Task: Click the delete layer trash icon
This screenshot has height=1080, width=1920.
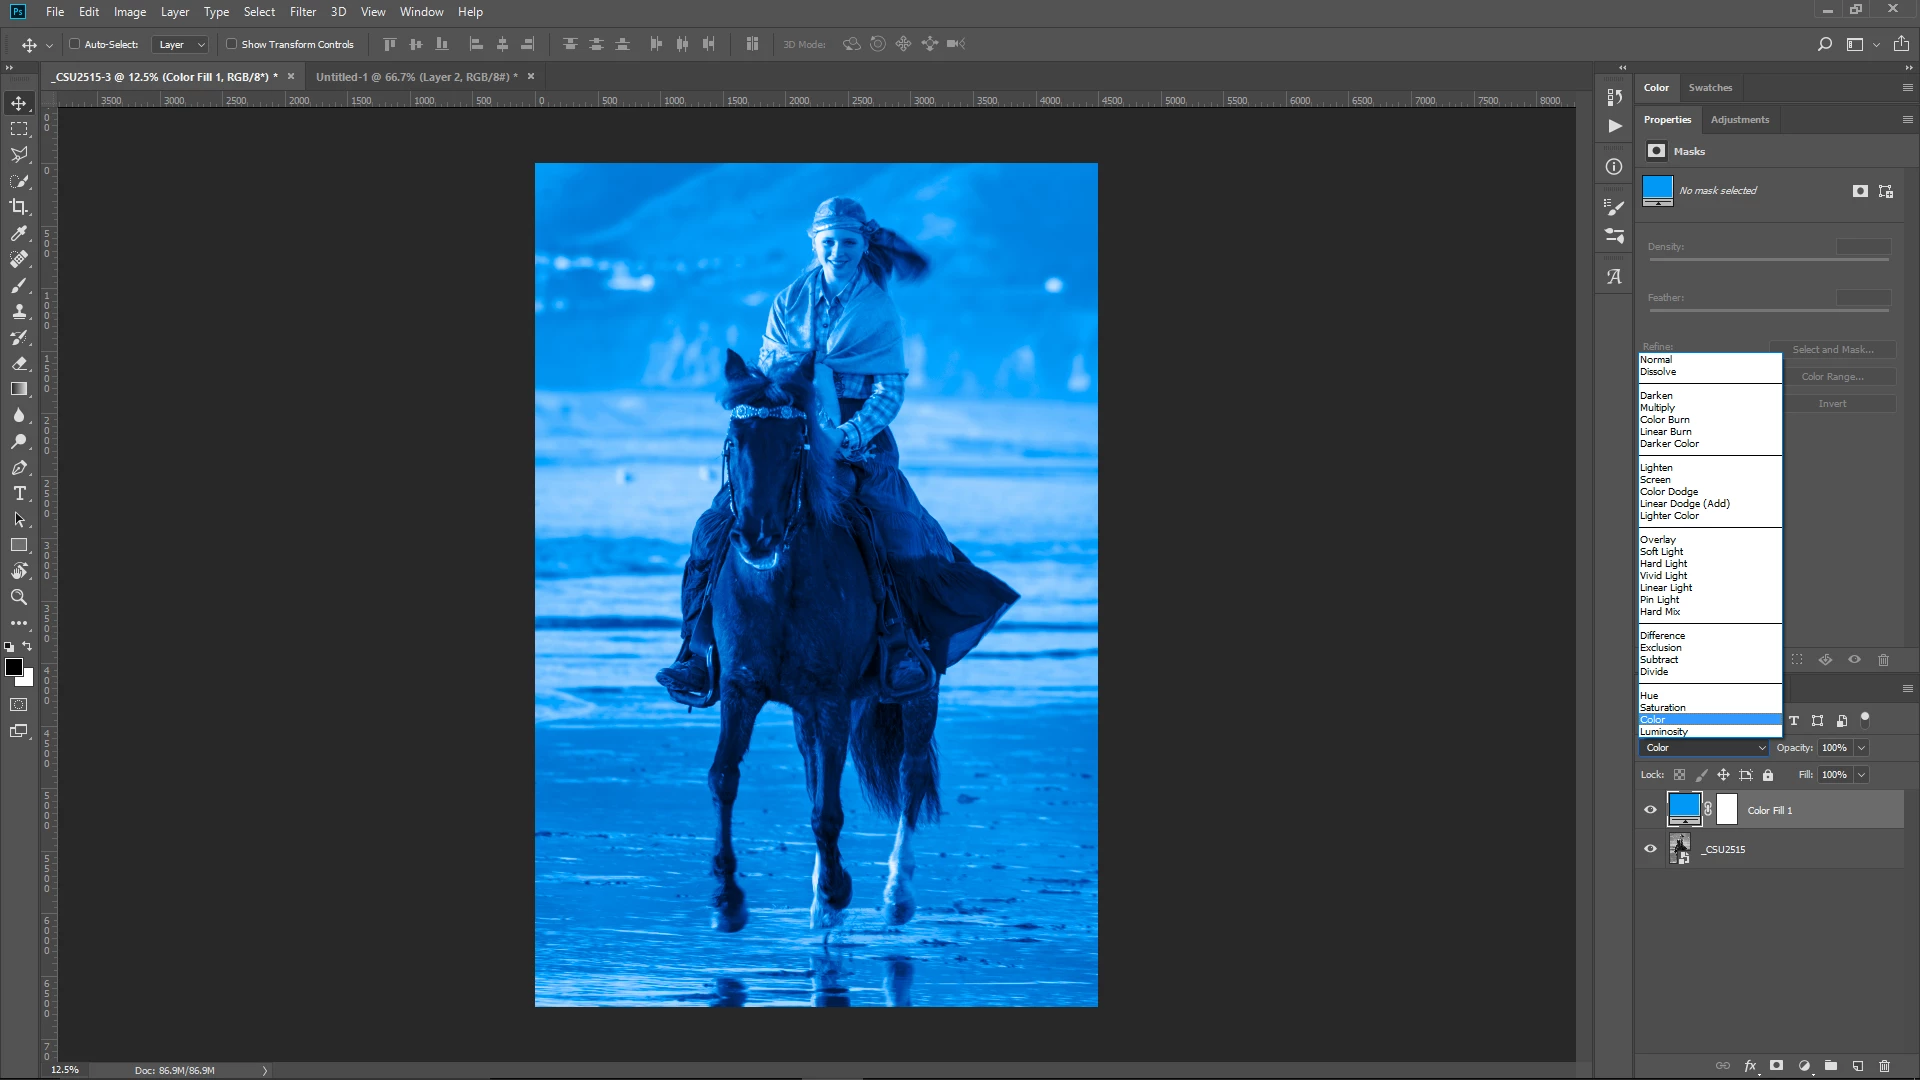Action: tap(1884, 1066)
